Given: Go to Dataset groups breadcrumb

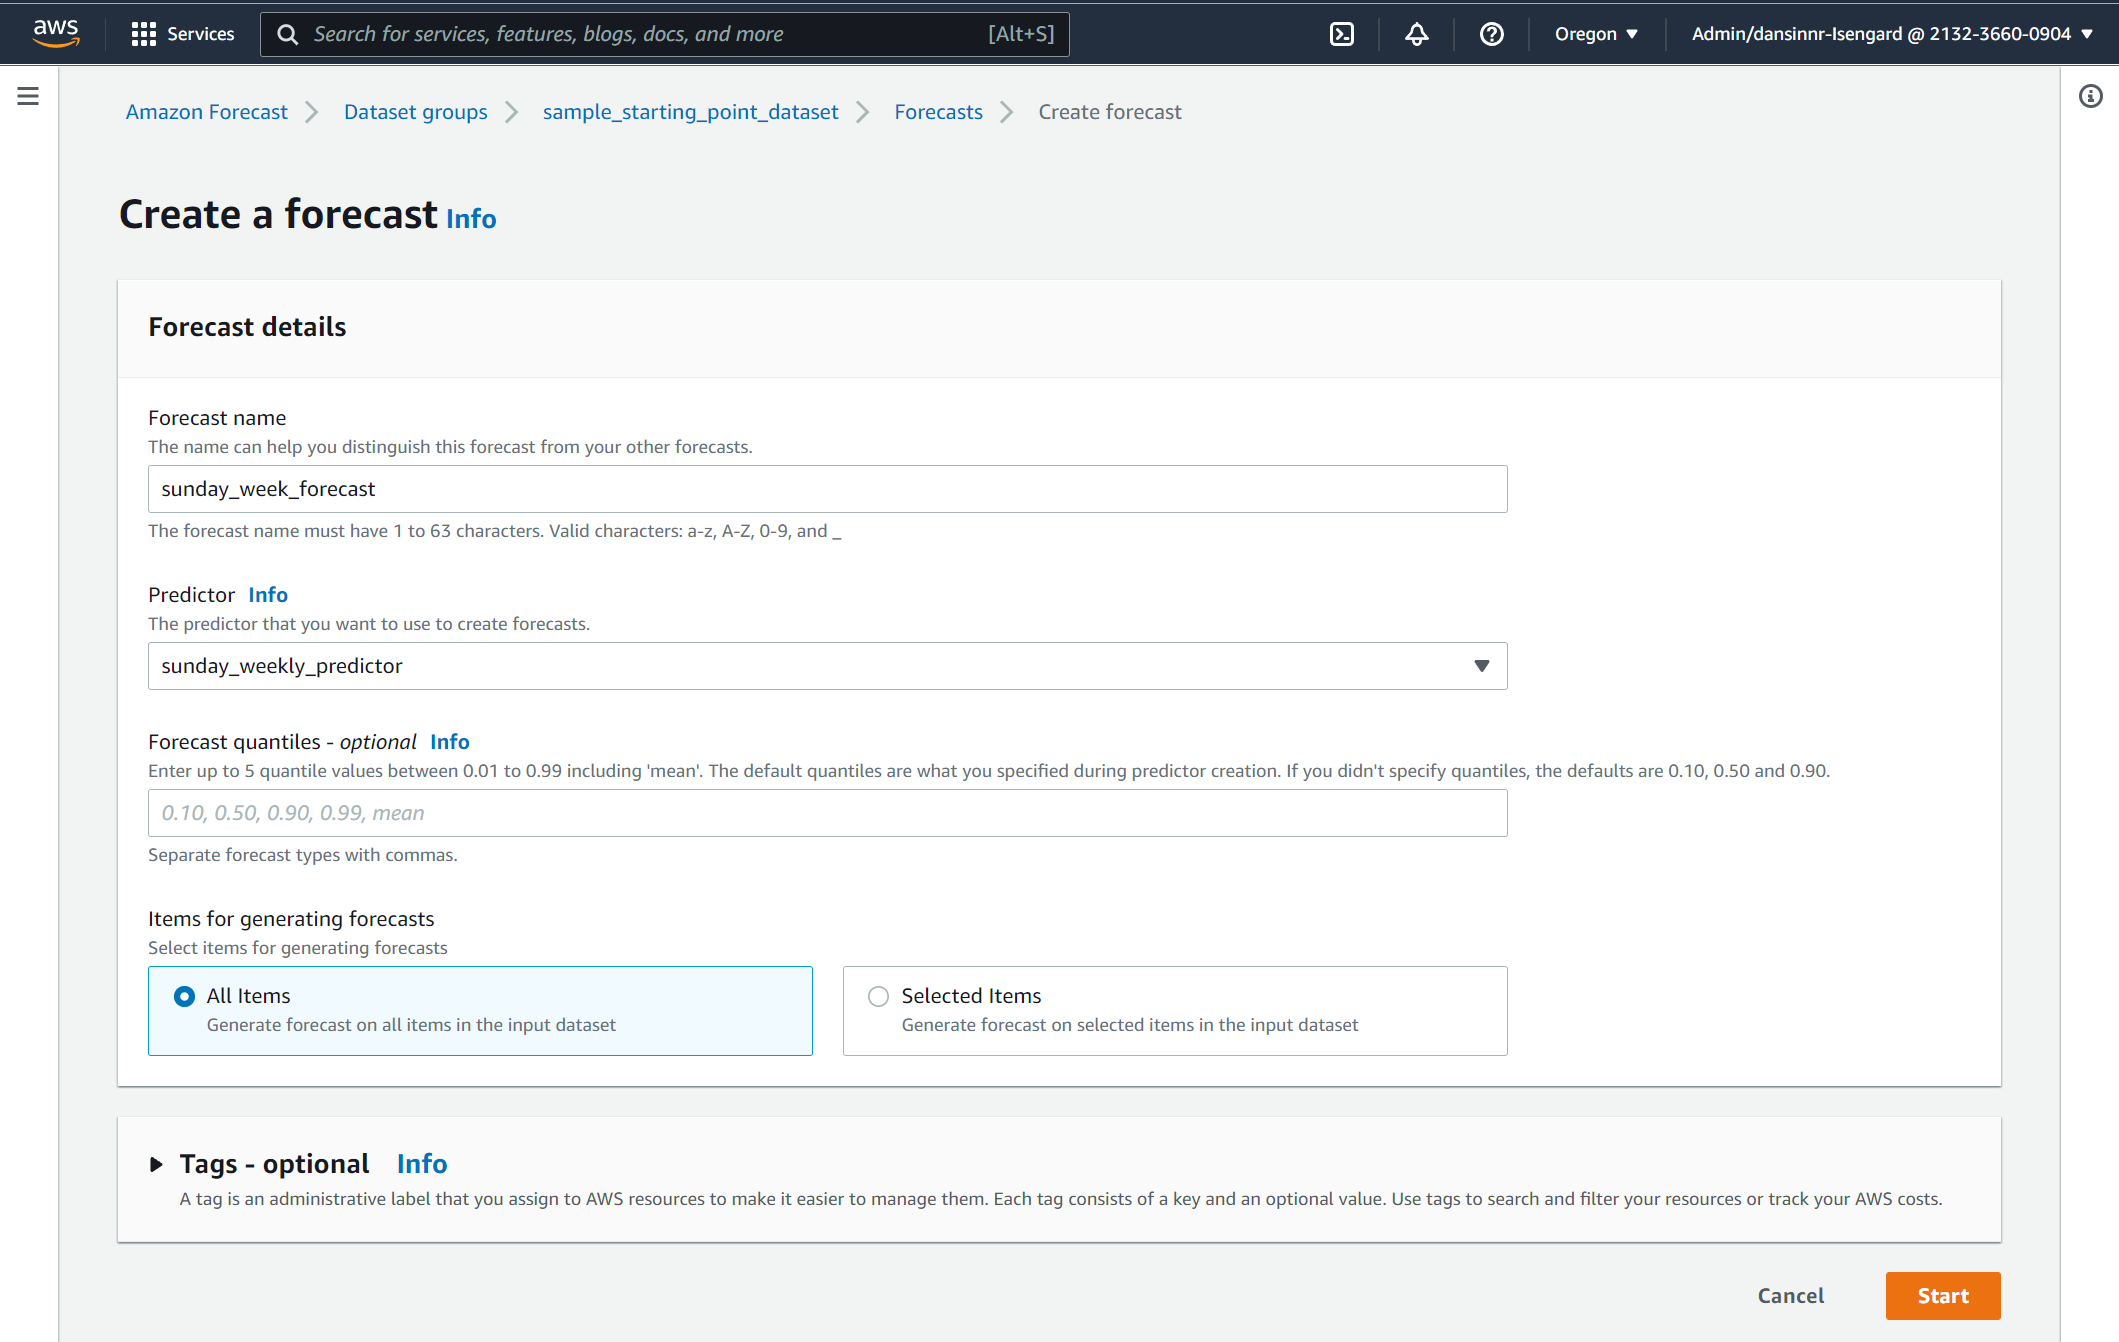Looking at the screenshot, I should click(x=415, y=112).
